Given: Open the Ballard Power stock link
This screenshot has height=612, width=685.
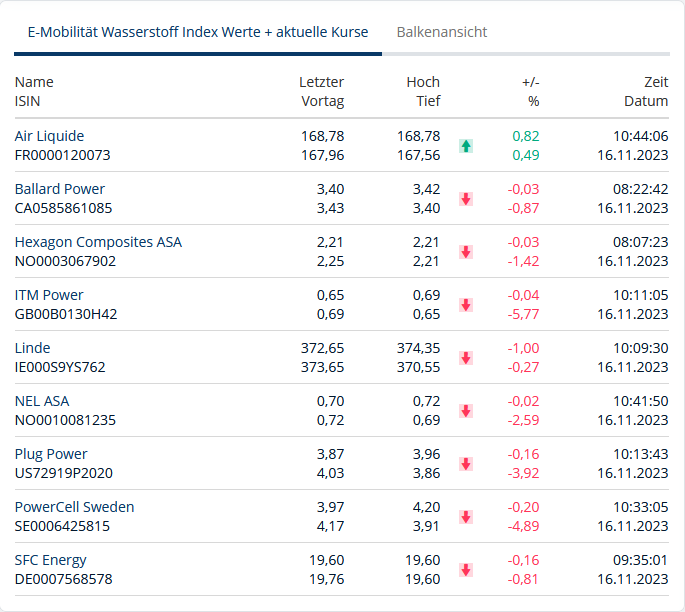Looking at the screenshot, I should click(x=60, y=189).
